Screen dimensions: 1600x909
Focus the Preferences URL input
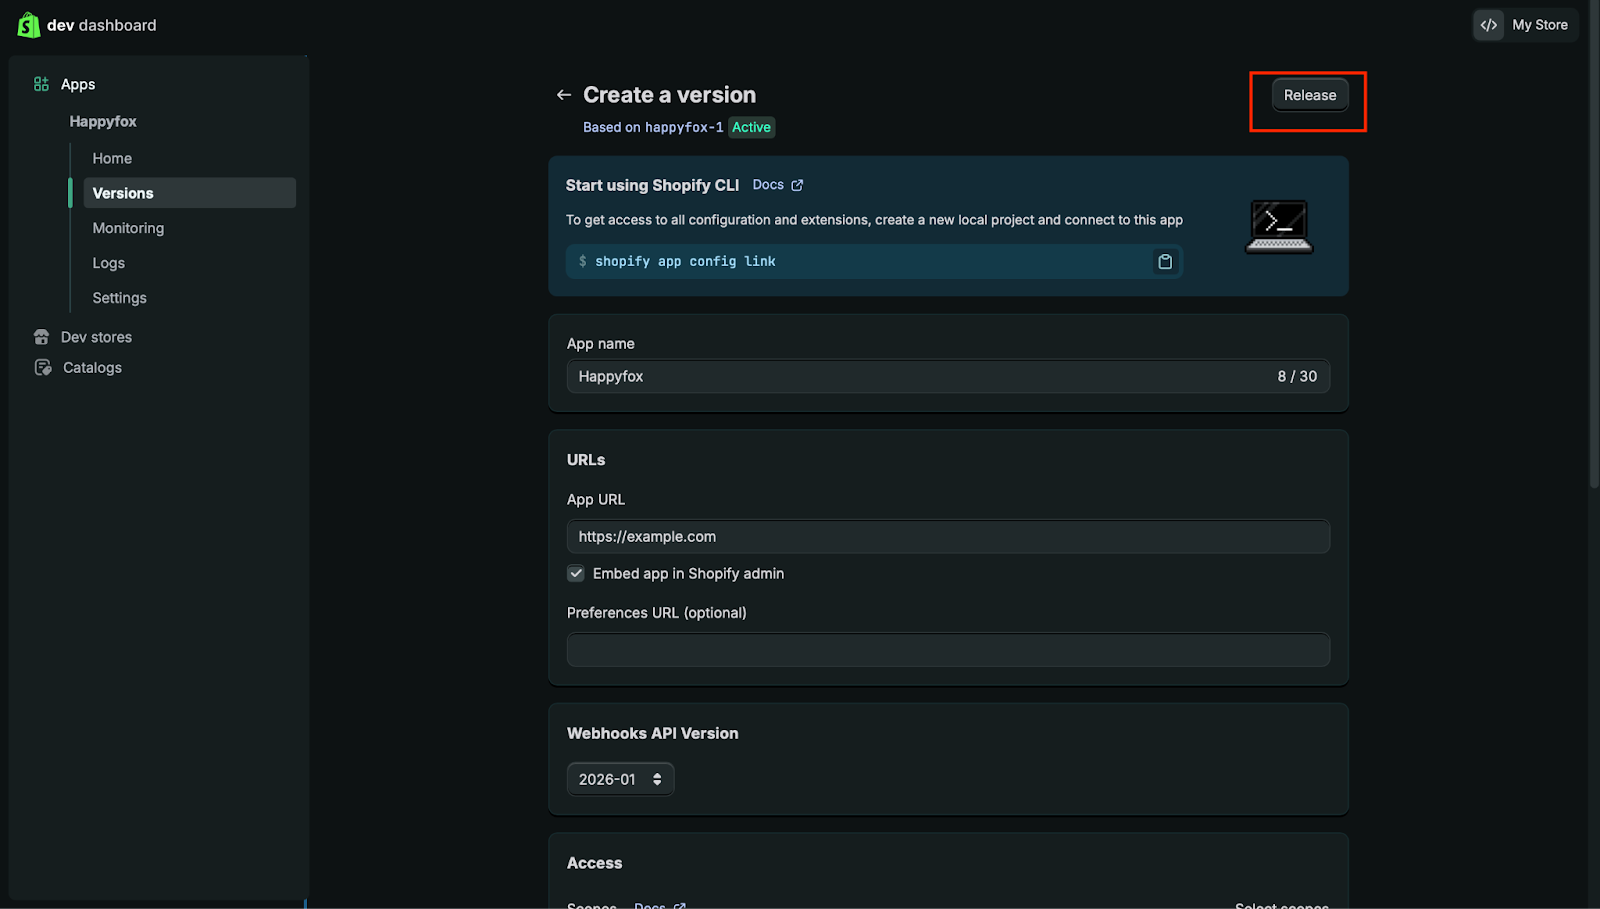[x=947, y=650]
